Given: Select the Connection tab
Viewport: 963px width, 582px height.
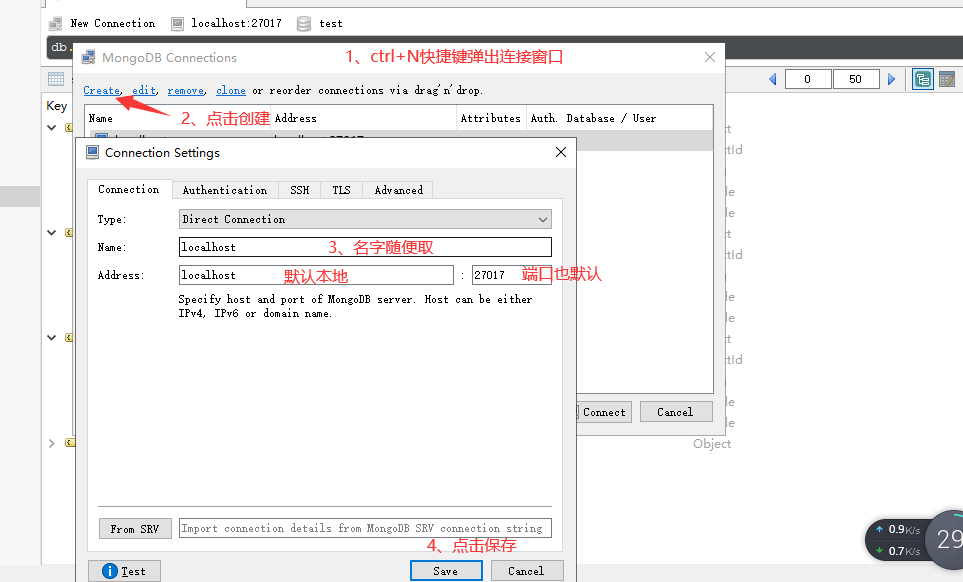Looking at the screenshot, I should (x=129, y=189).
